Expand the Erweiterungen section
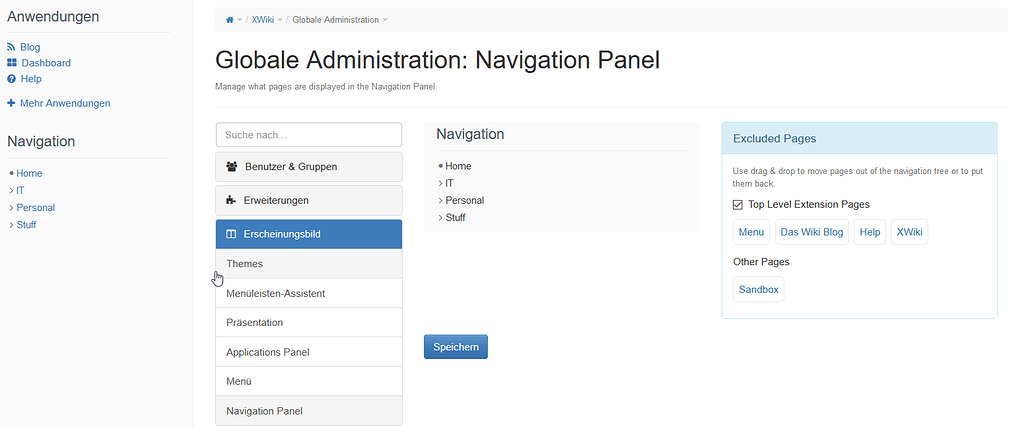The width and height of the screenshot is (1024, 429). [309, 200]
